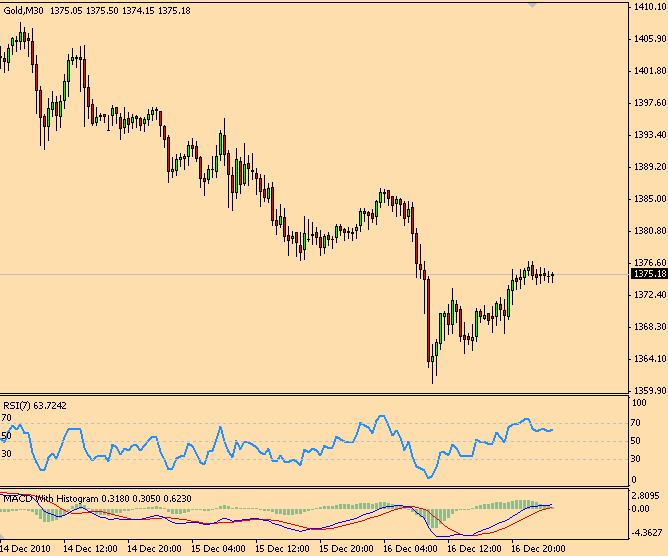
Task: Click the RSI(7) 63.7242 indicator label
Action: pyautogui.click(x=35, y=406)
